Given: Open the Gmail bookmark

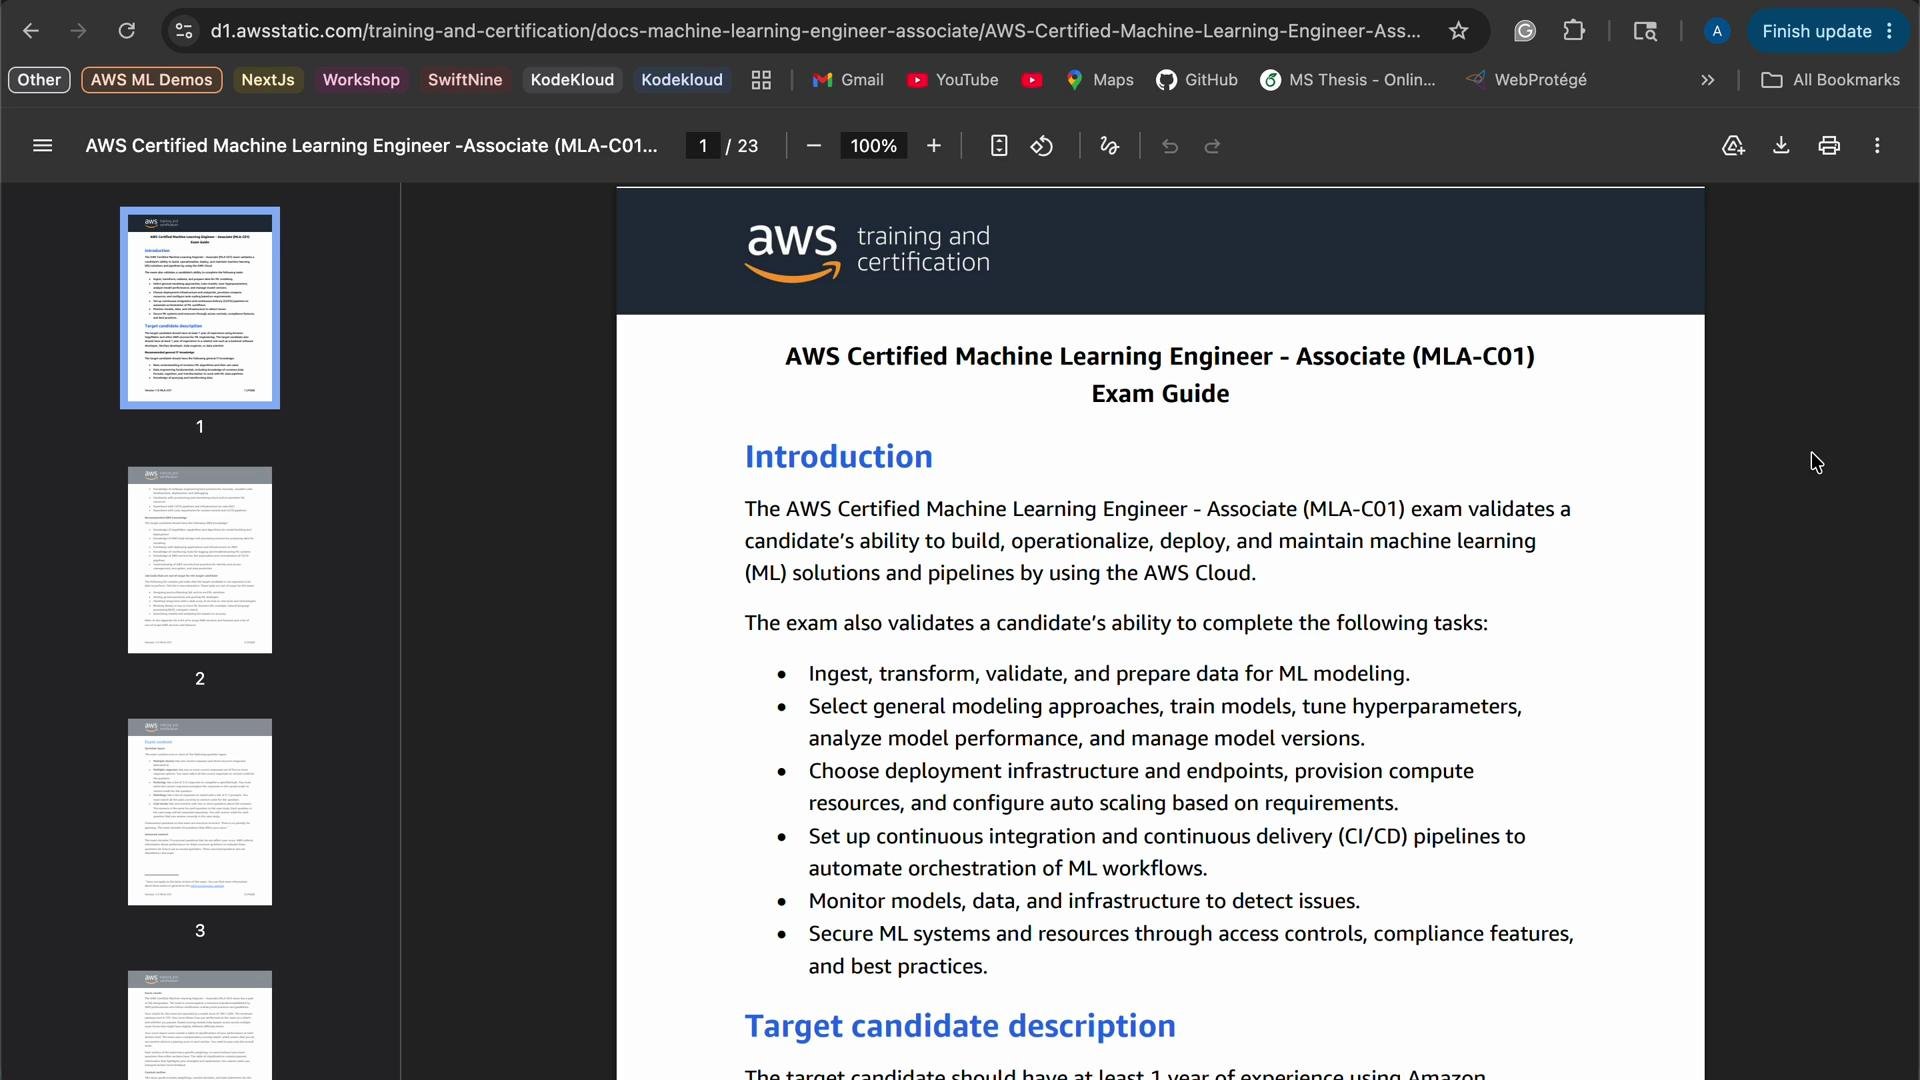Looking at the screenshot, I should click(x=848, y=80).
